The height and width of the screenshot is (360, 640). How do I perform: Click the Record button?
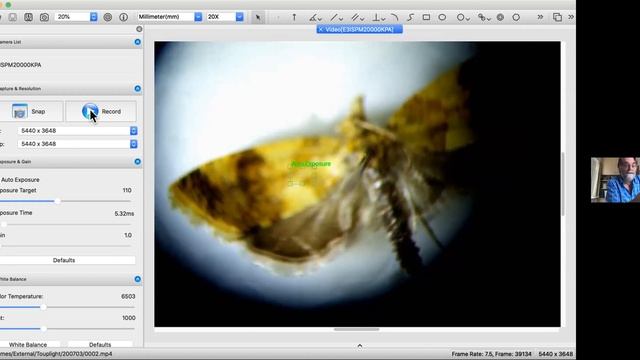point(101,111)
